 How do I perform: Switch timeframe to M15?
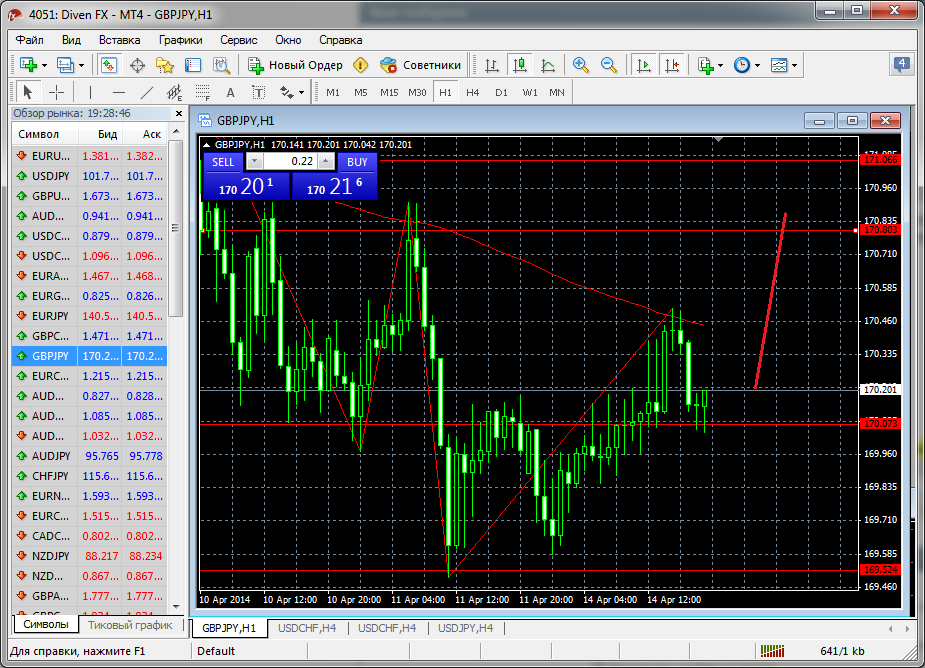coord(389,92)
